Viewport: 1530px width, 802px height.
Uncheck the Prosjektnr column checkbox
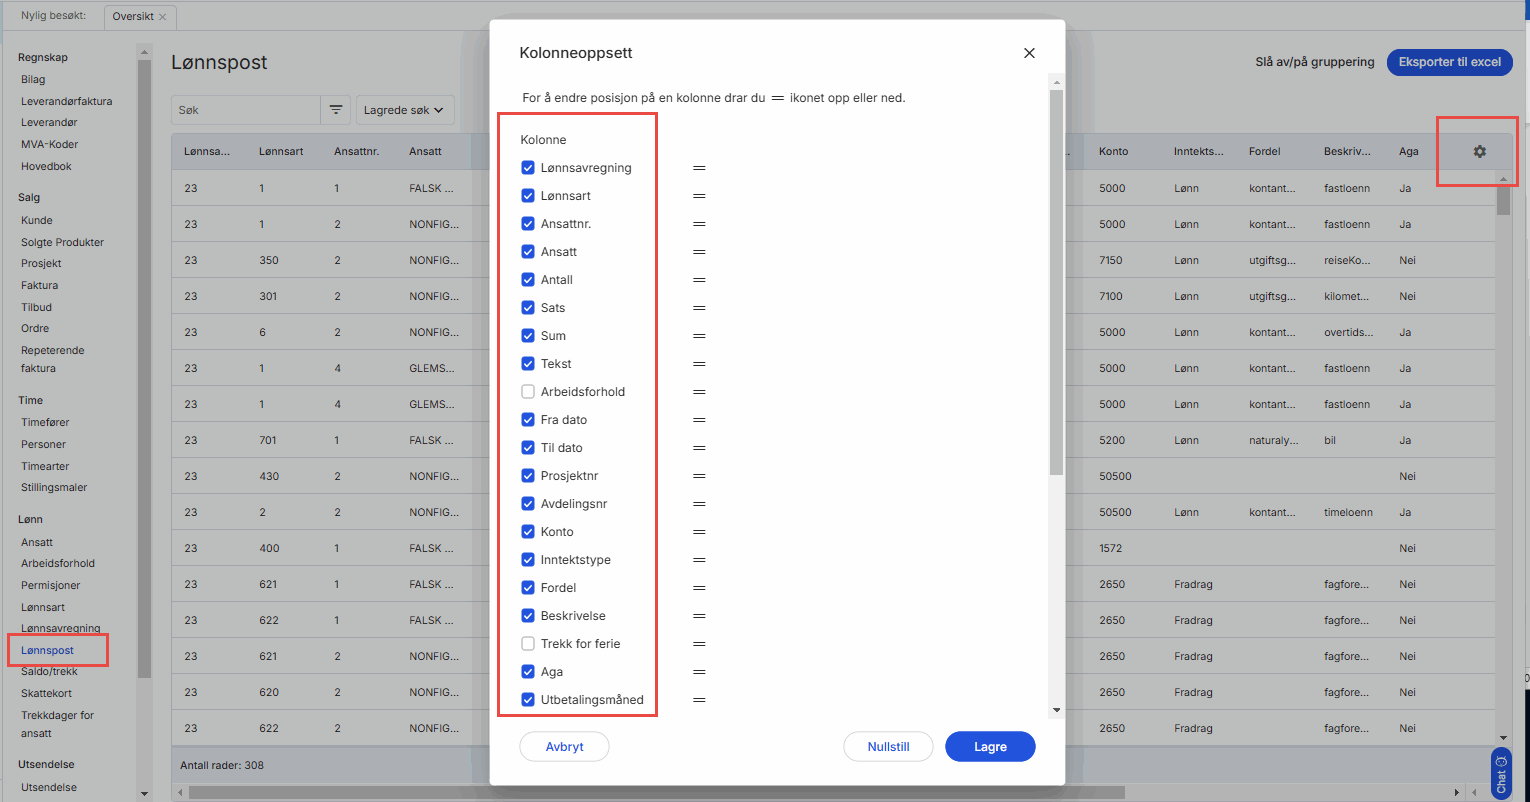pos(528,476)
